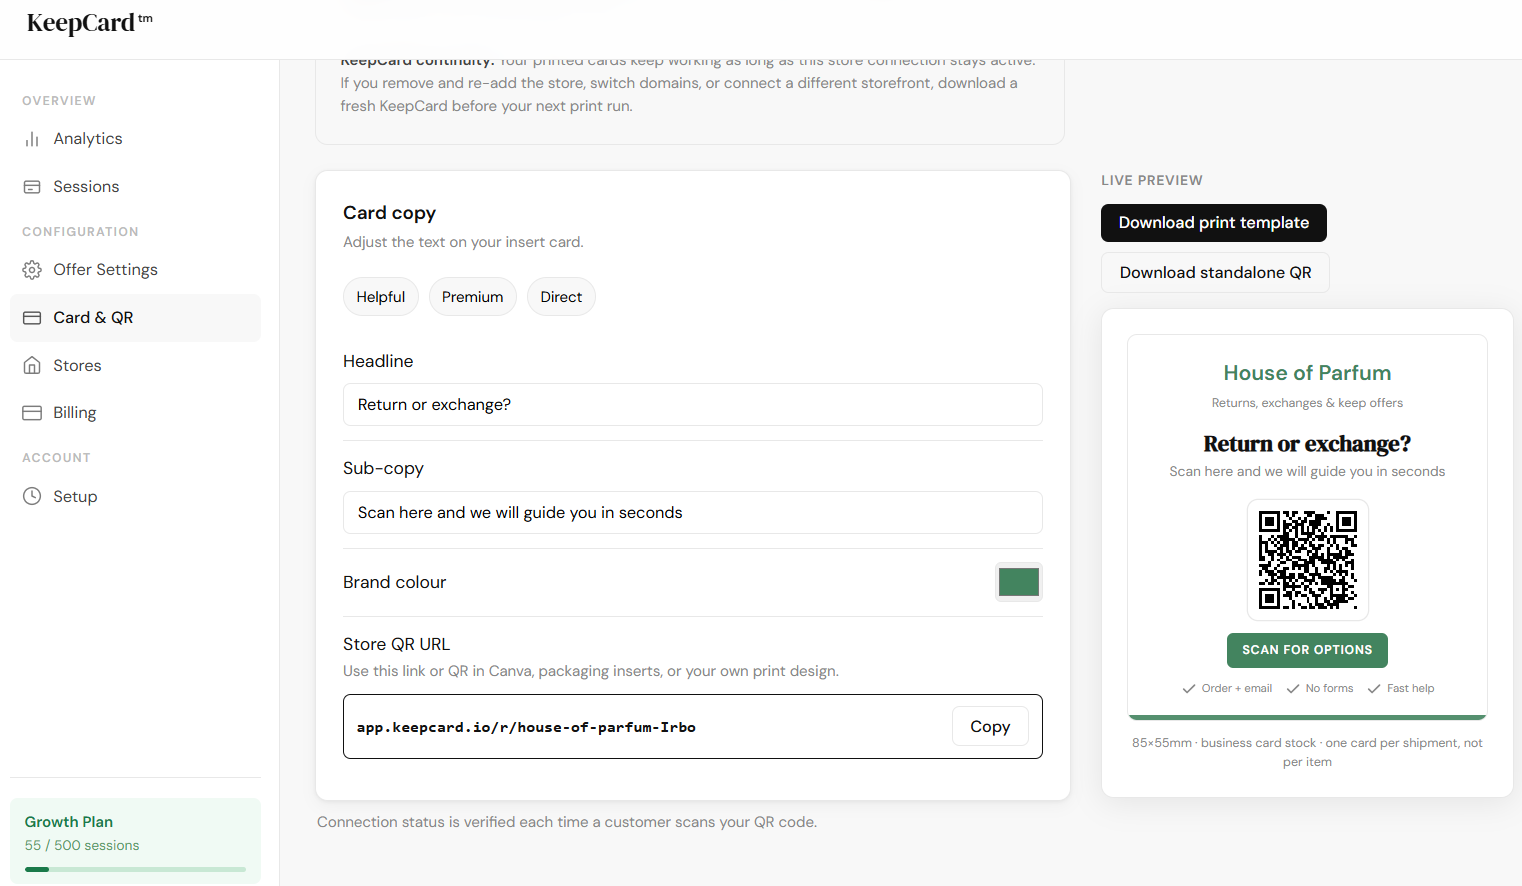Click the Sessions panel icon
This screenshot has width=1522, height=886.
pos(31,186)
